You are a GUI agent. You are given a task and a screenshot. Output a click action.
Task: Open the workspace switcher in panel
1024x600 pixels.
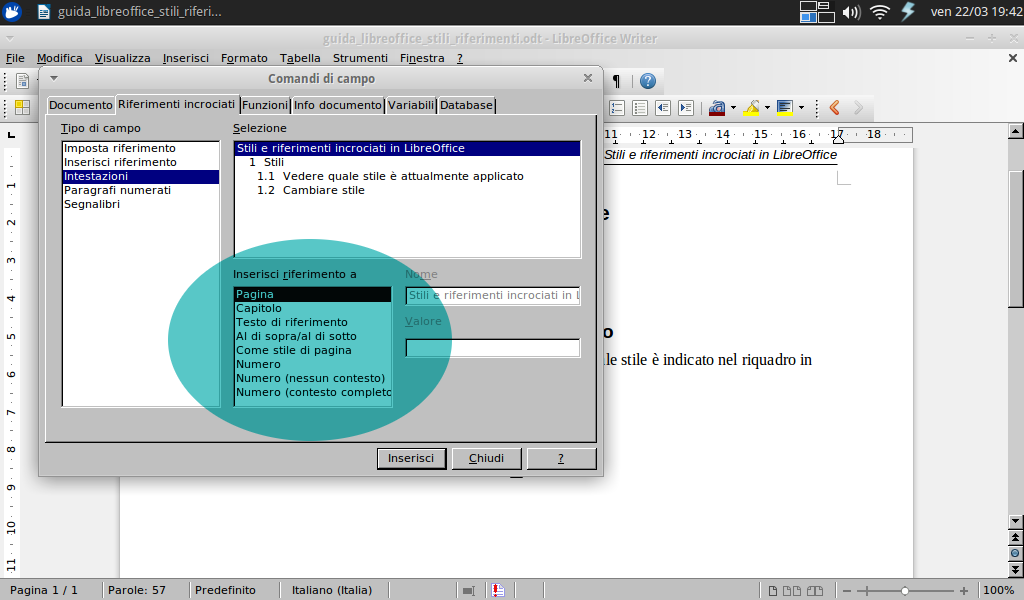(x=816, y=12)
